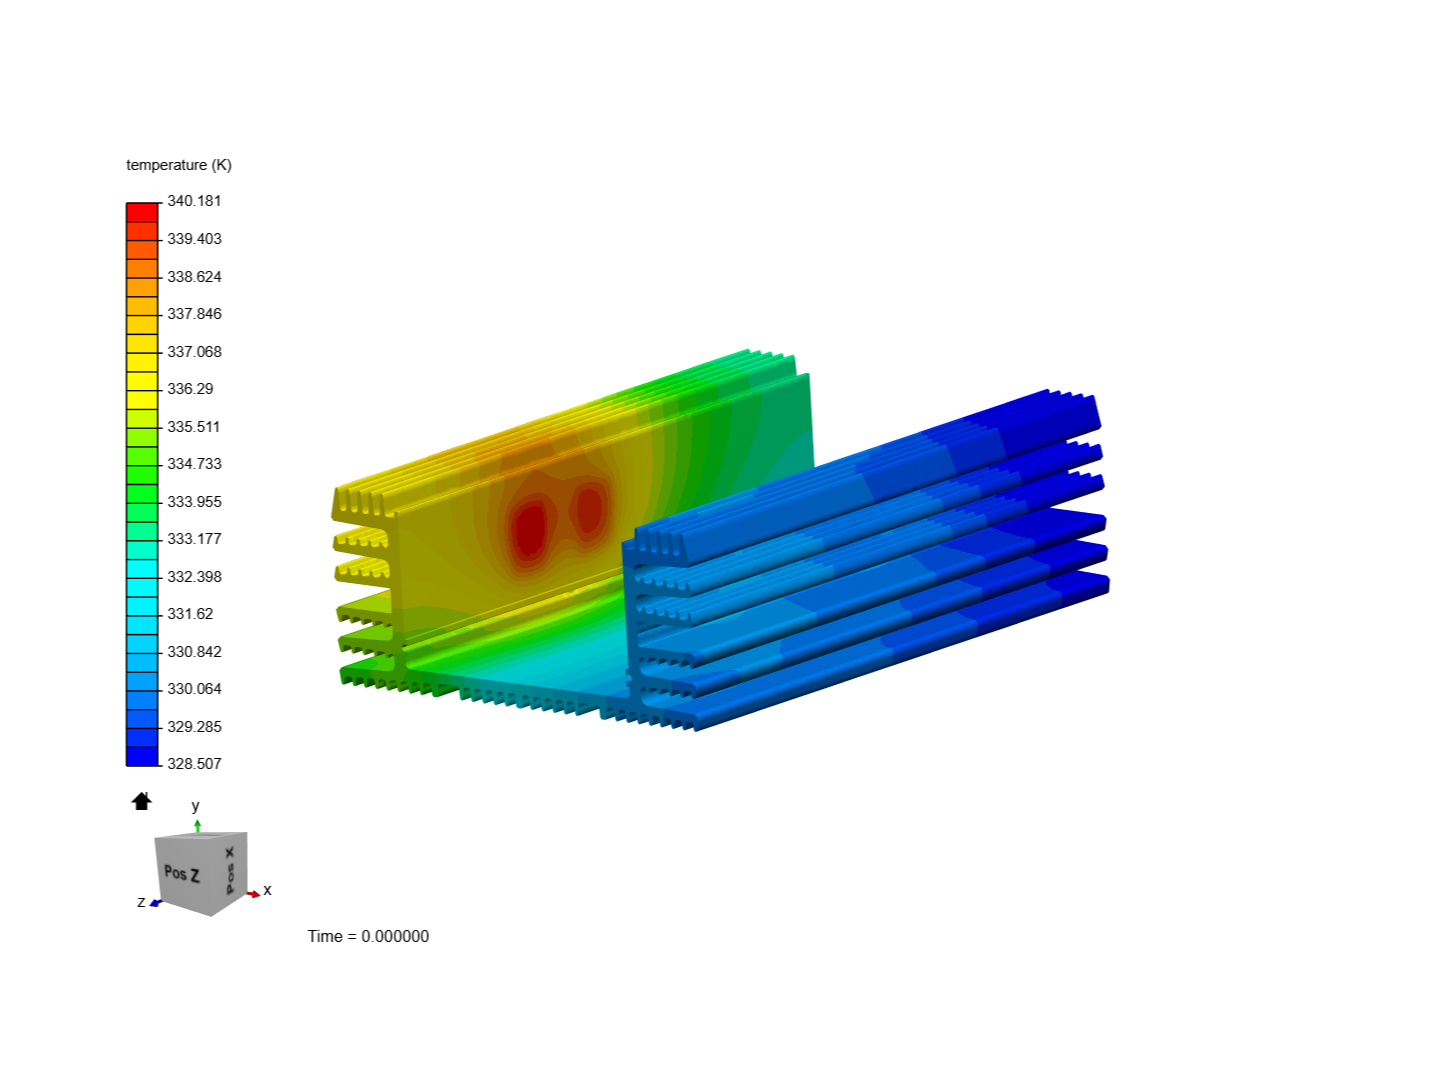Screen dimensions: 1440x1080
Task: Click the blue z axis arrow
Action: [x=155, y=903]
